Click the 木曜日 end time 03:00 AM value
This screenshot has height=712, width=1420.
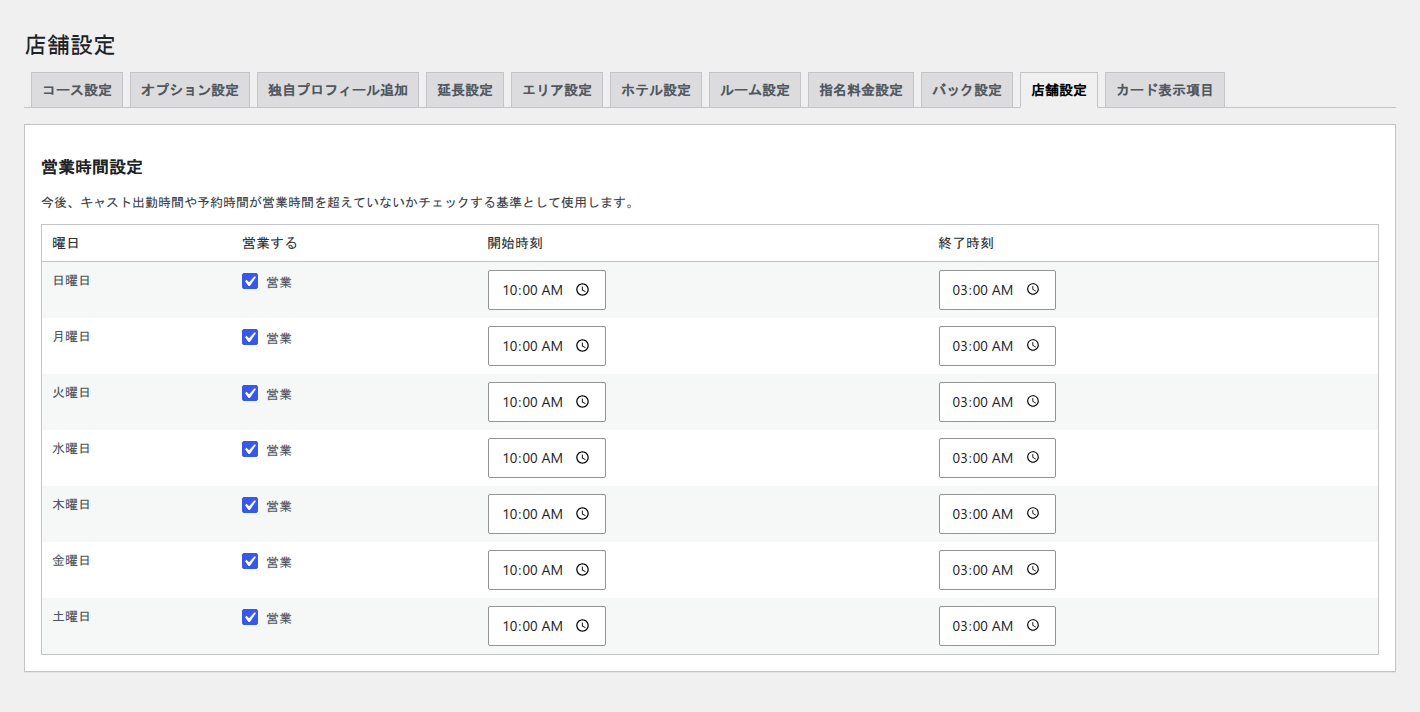(x=983, y=514)
